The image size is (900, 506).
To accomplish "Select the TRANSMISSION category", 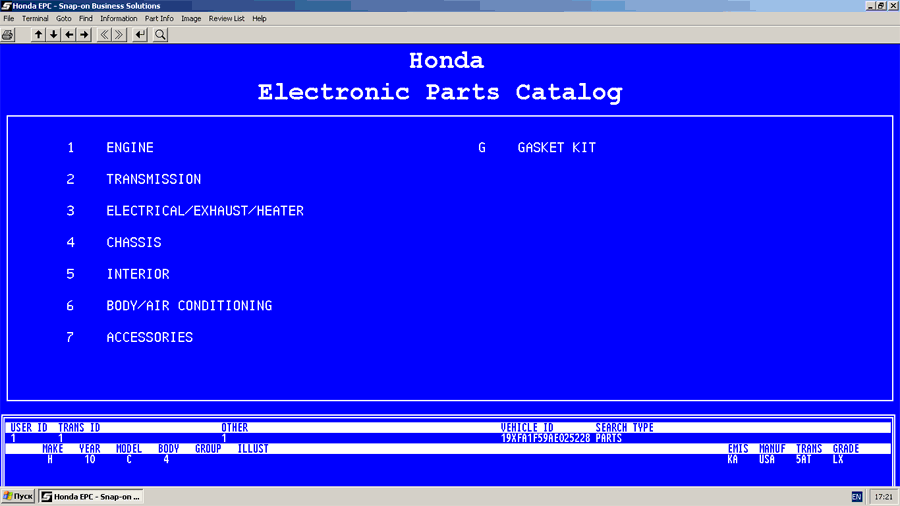I will [154, 180].
